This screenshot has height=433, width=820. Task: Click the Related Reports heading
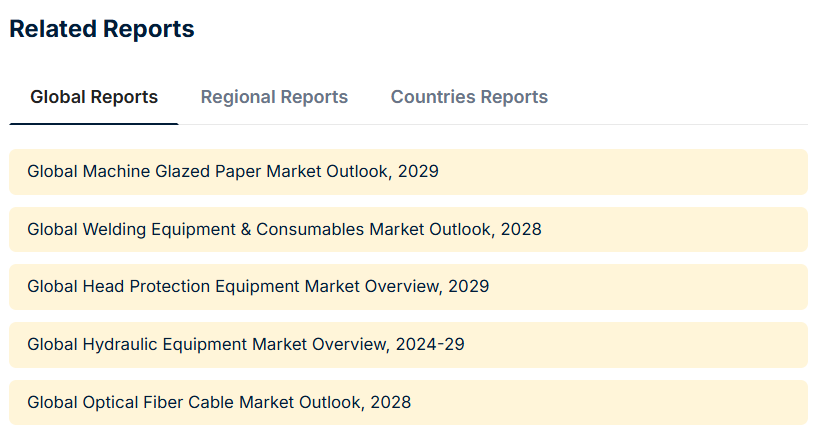102,29
